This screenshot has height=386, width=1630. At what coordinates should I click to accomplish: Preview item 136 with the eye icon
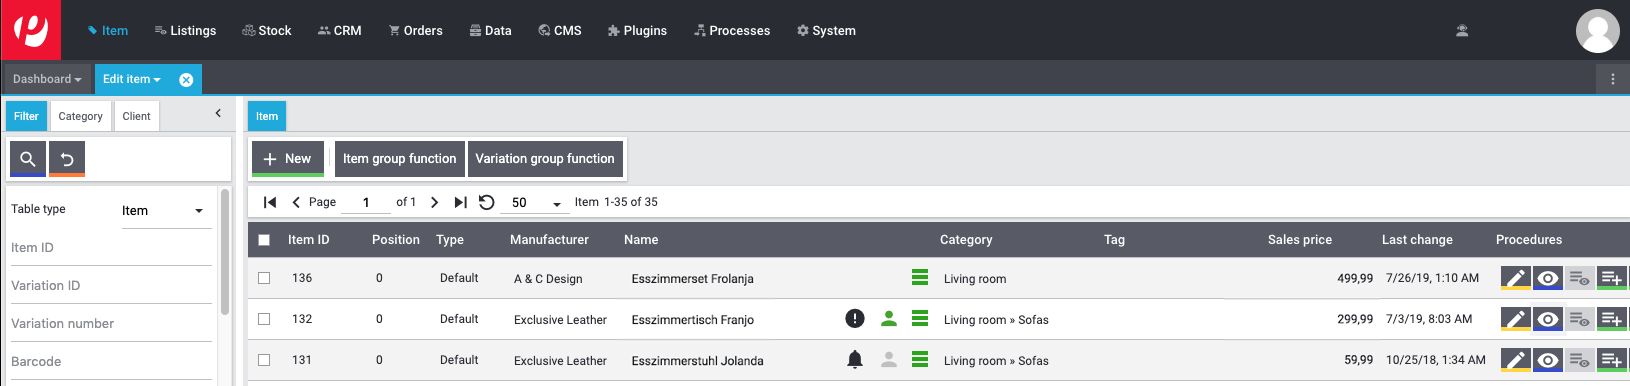point(1548,278)
